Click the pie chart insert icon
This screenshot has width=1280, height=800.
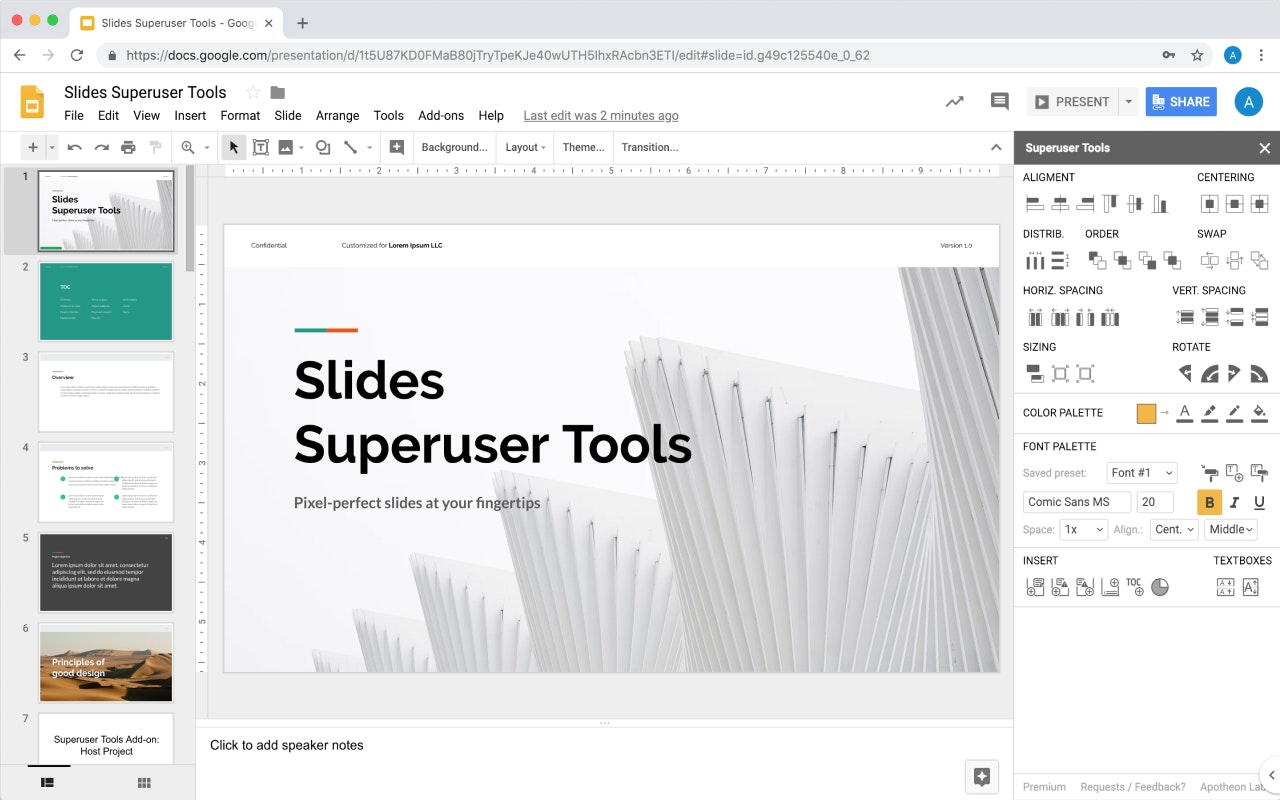coord(1160,585)
